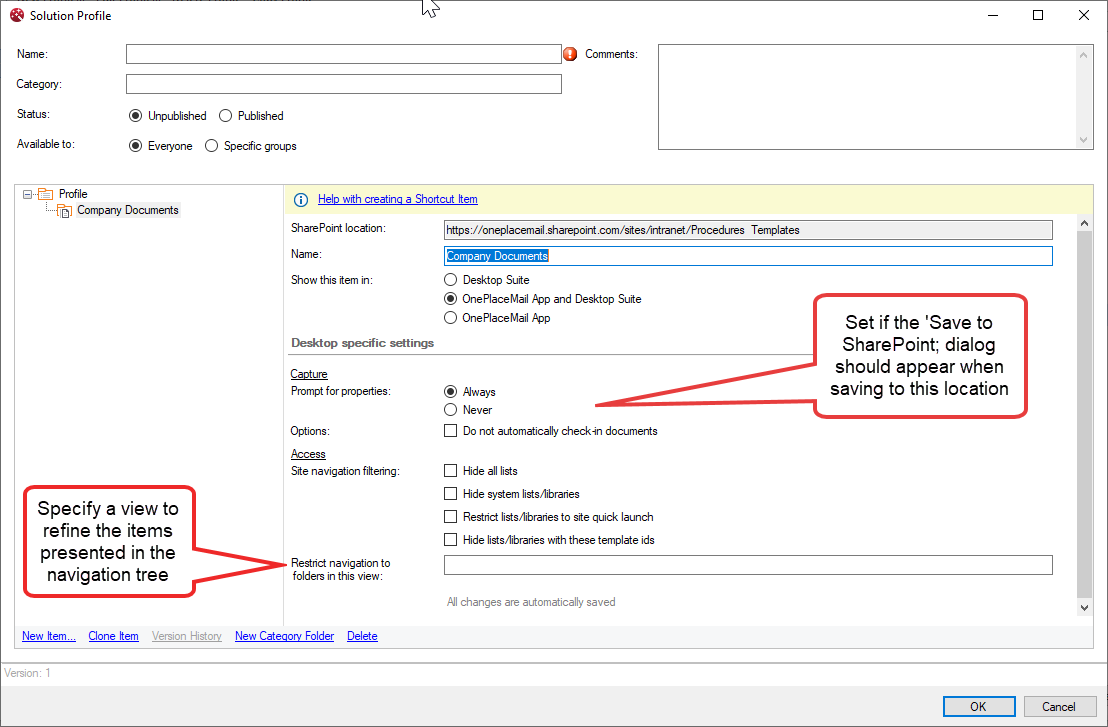Click the Profile folder icon in tree
This screenshot has width=1108, height=727.
[x=46, y=194]
